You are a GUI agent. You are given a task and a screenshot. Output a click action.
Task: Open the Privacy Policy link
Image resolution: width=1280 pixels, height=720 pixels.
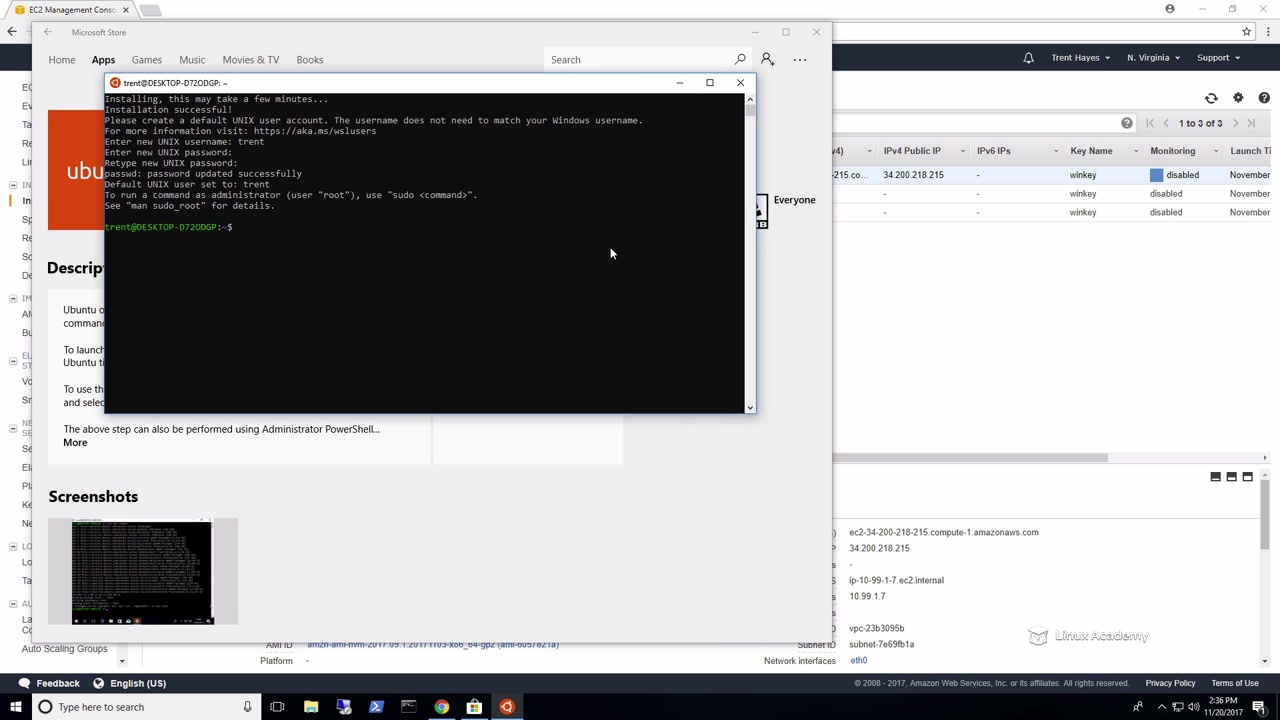1171,683
